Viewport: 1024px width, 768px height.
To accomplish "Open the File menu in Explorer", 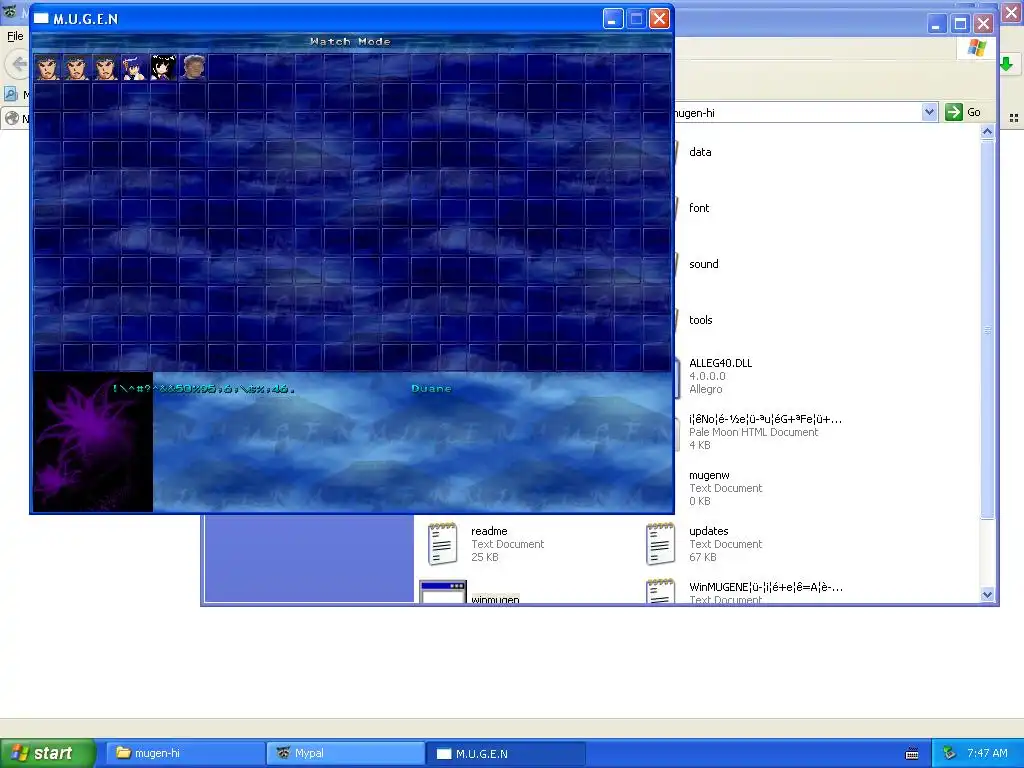I will tap(15, 36).
